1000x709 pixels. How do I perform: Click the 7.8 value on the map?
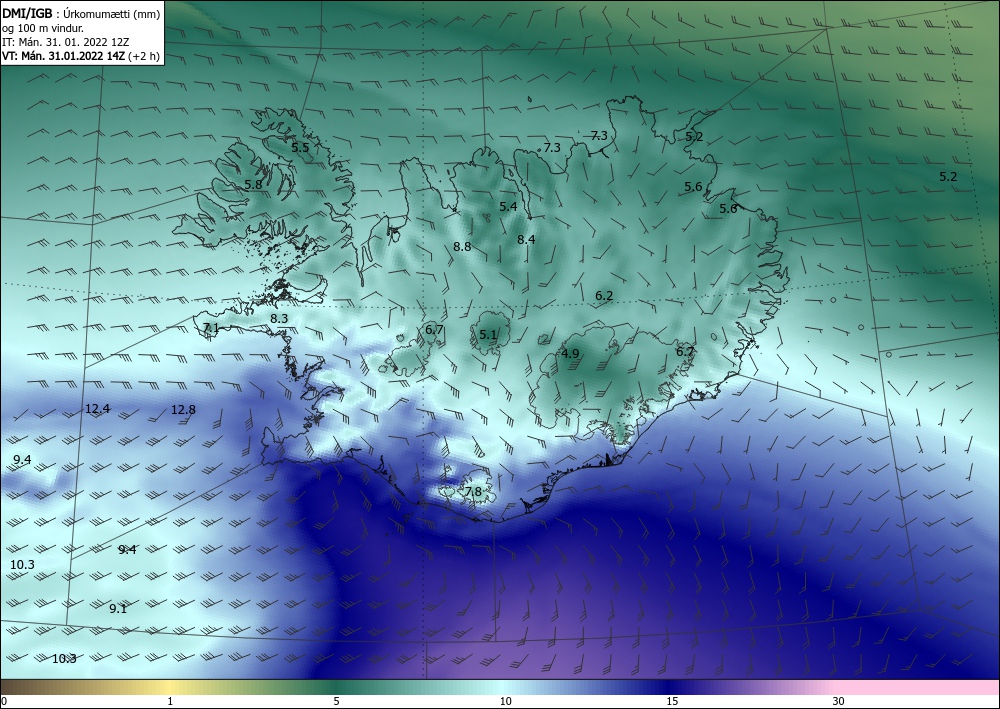pyautogui.click(x=473, y=492)
